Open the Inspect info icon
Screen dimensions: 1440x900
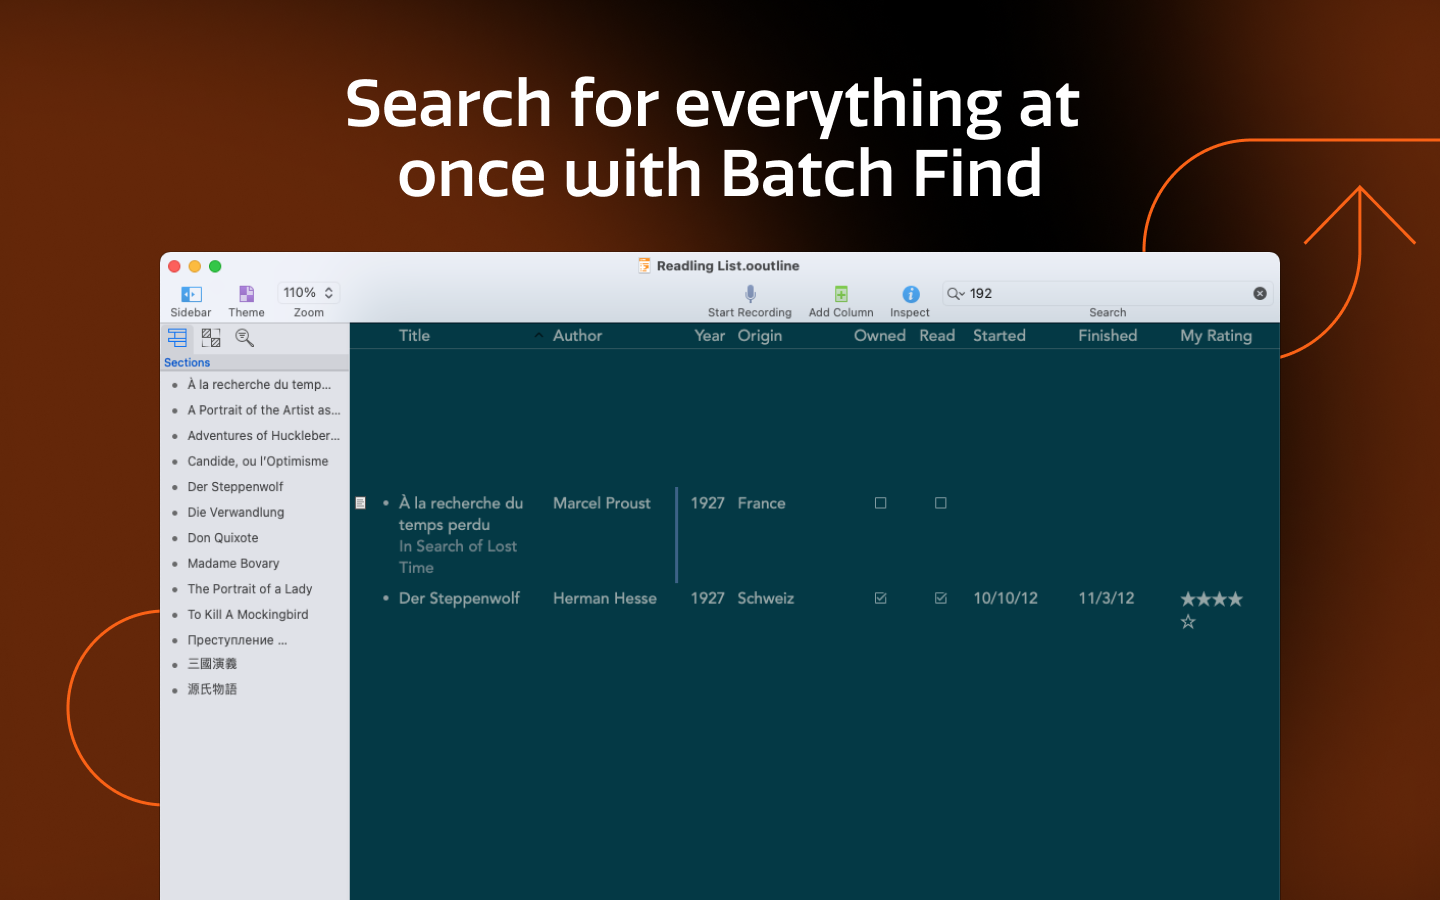(910, 293)
